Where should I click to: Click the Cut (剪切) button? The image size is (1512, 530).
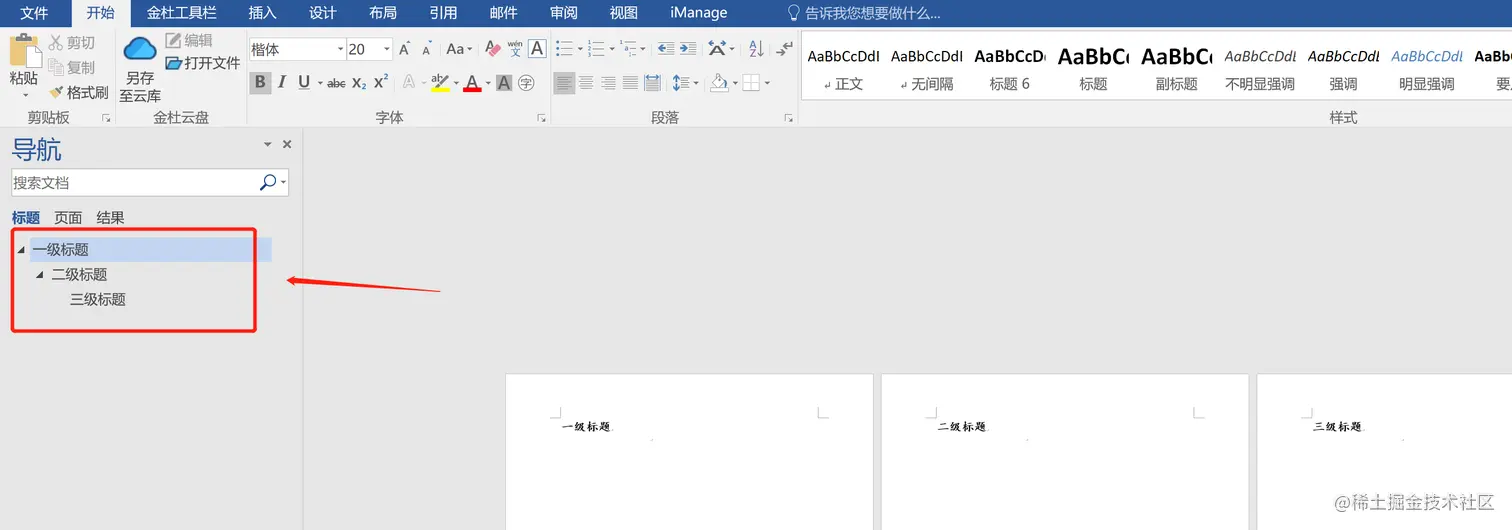(72, 43)
